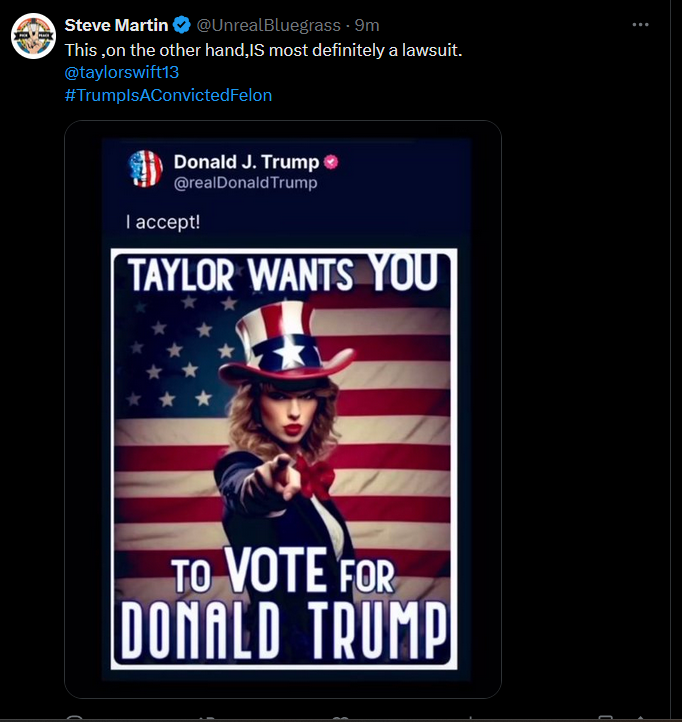
Task: Click the pink verified badge in the embedded post
Action: (332, 162)
